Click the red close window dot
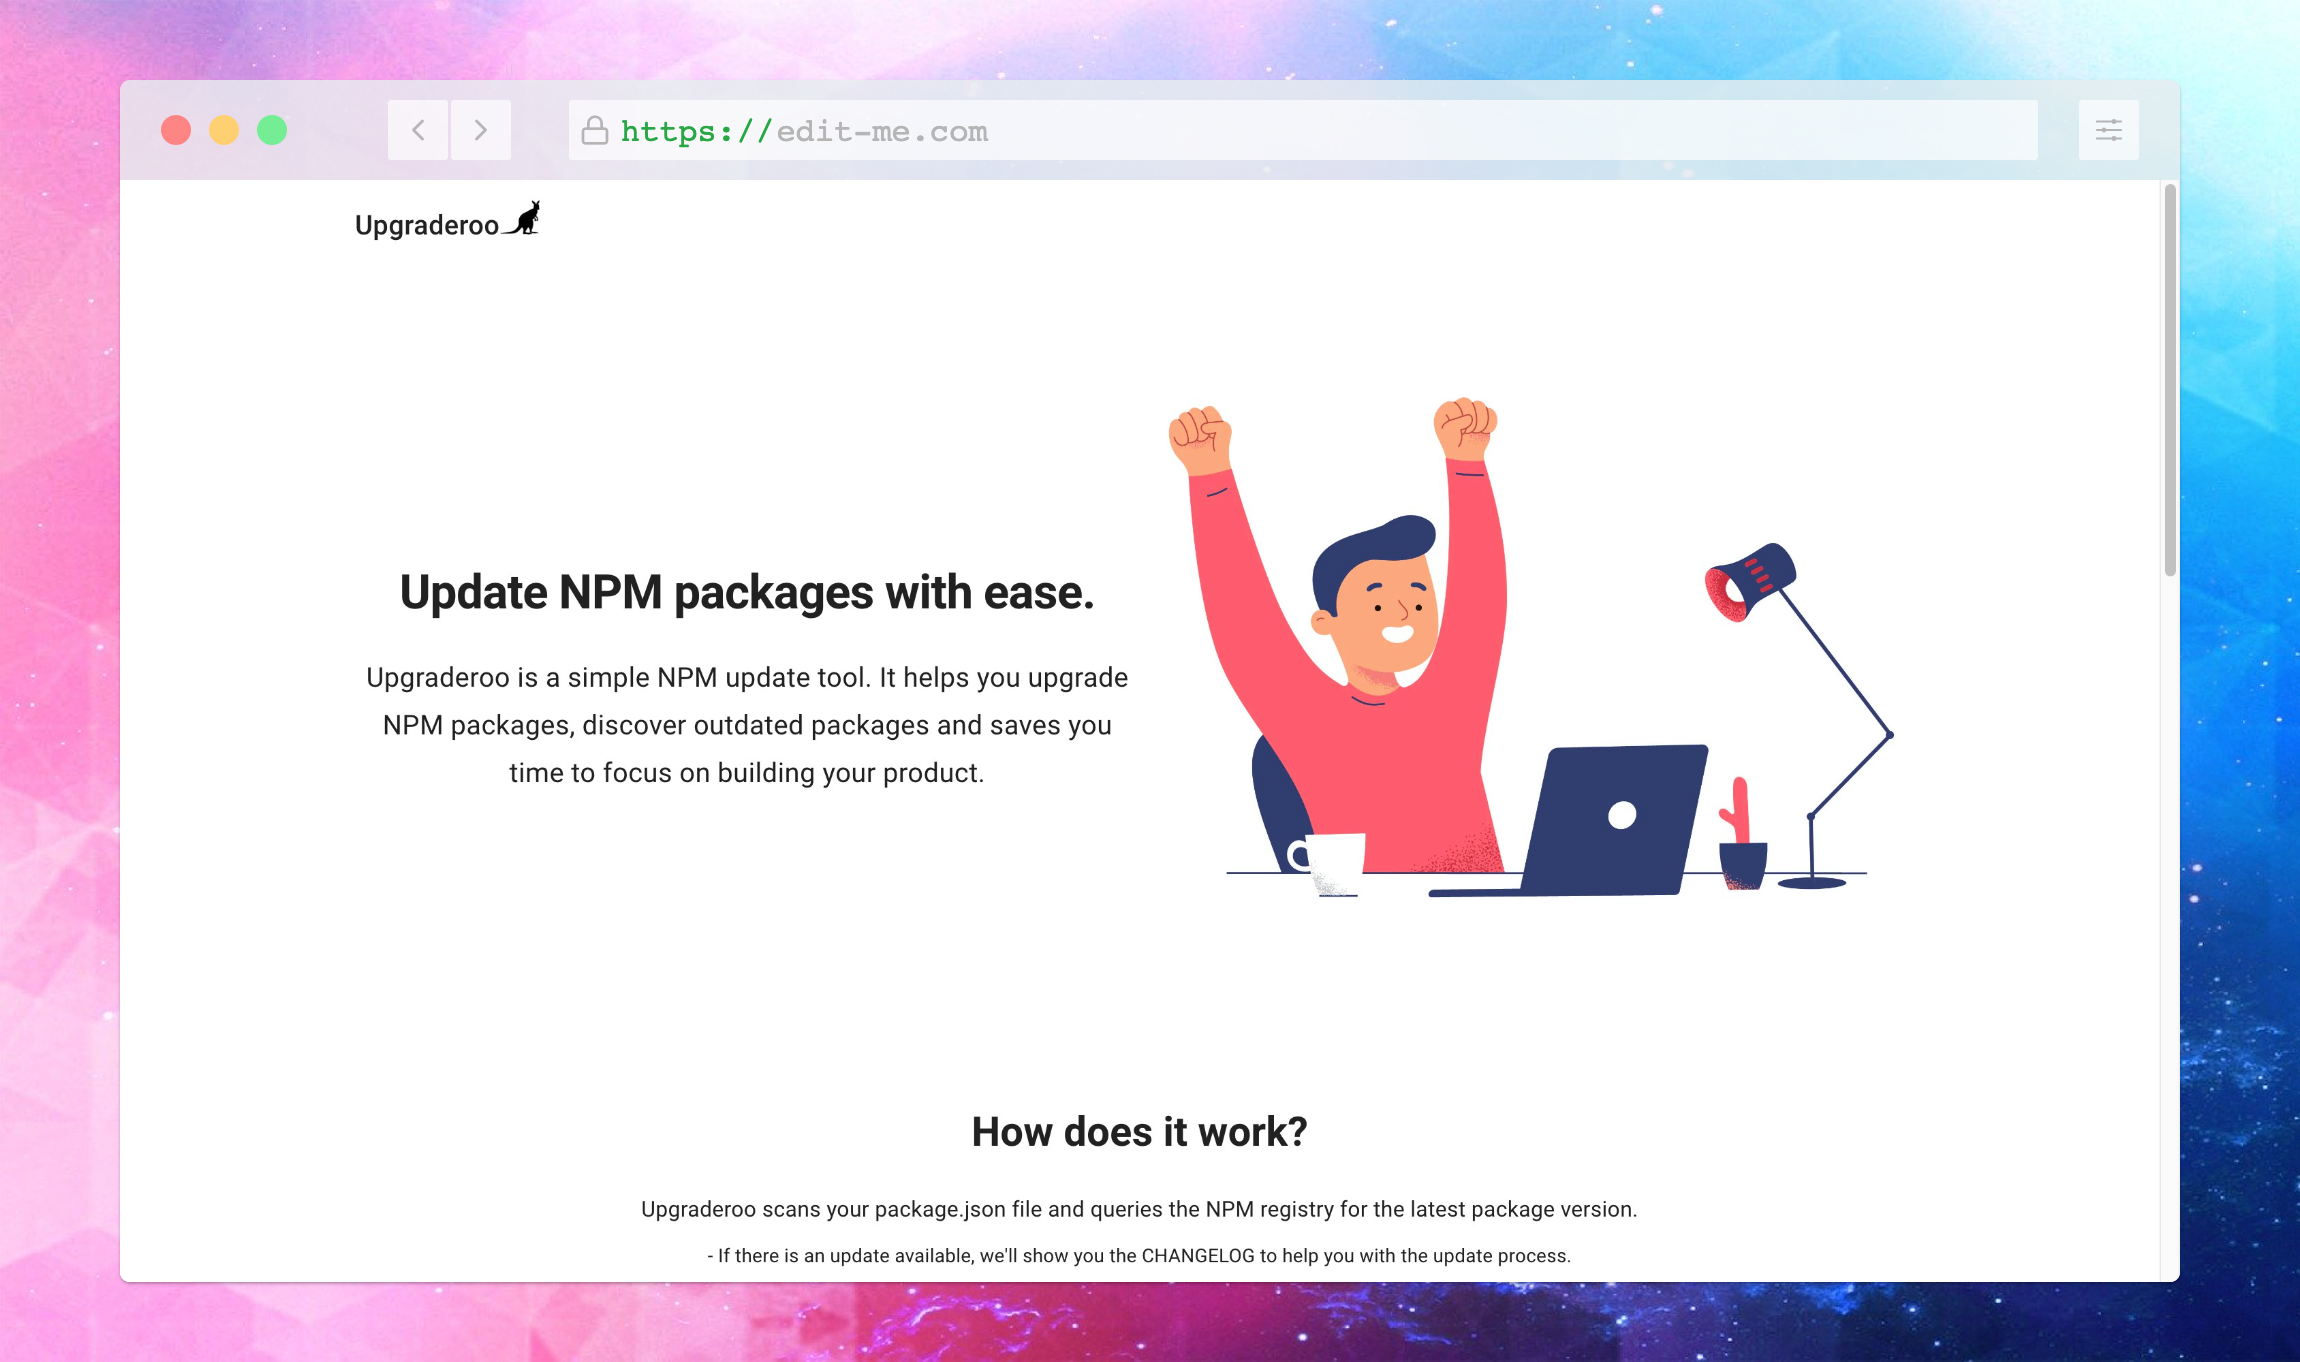Viewport: 2300px width, 1362px height. [176, 130]
